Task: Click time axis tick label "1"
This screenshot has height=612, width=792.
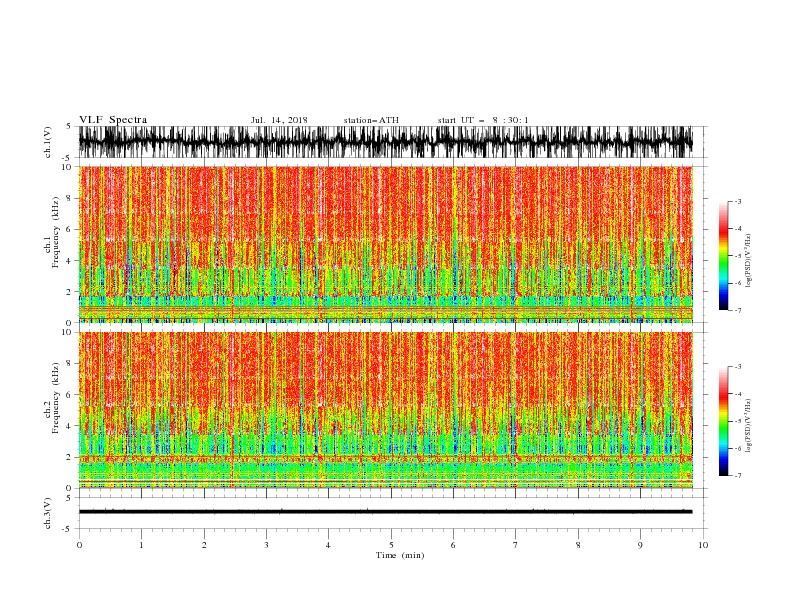Action: coord(142,545)
